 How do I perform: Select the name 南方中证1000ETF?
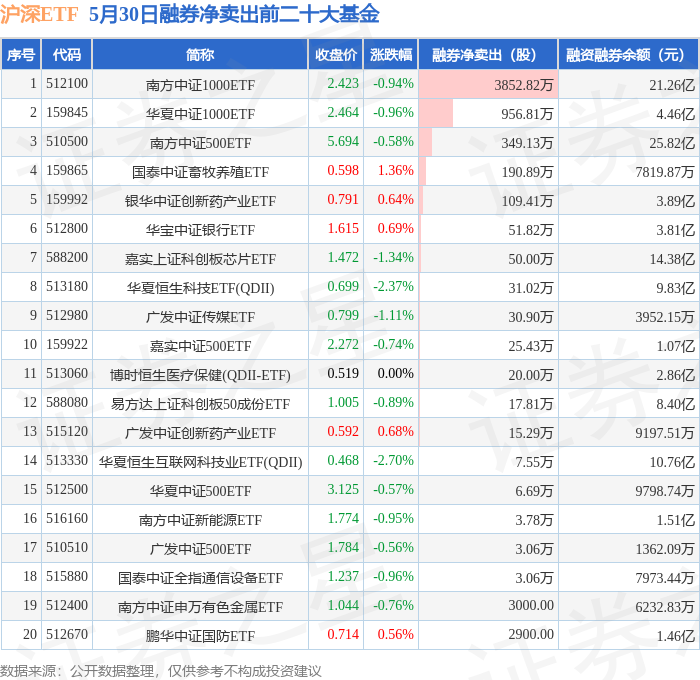[x=200, y=85]
